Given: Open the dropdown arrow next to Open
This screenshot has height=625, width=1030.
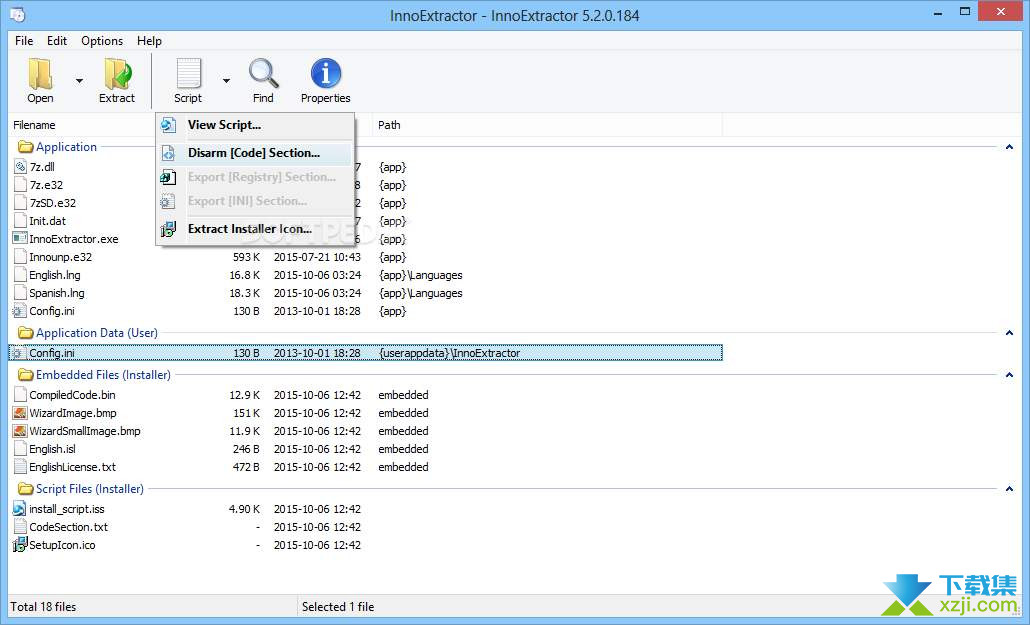Looking at the screenshot, I should 79,81.
